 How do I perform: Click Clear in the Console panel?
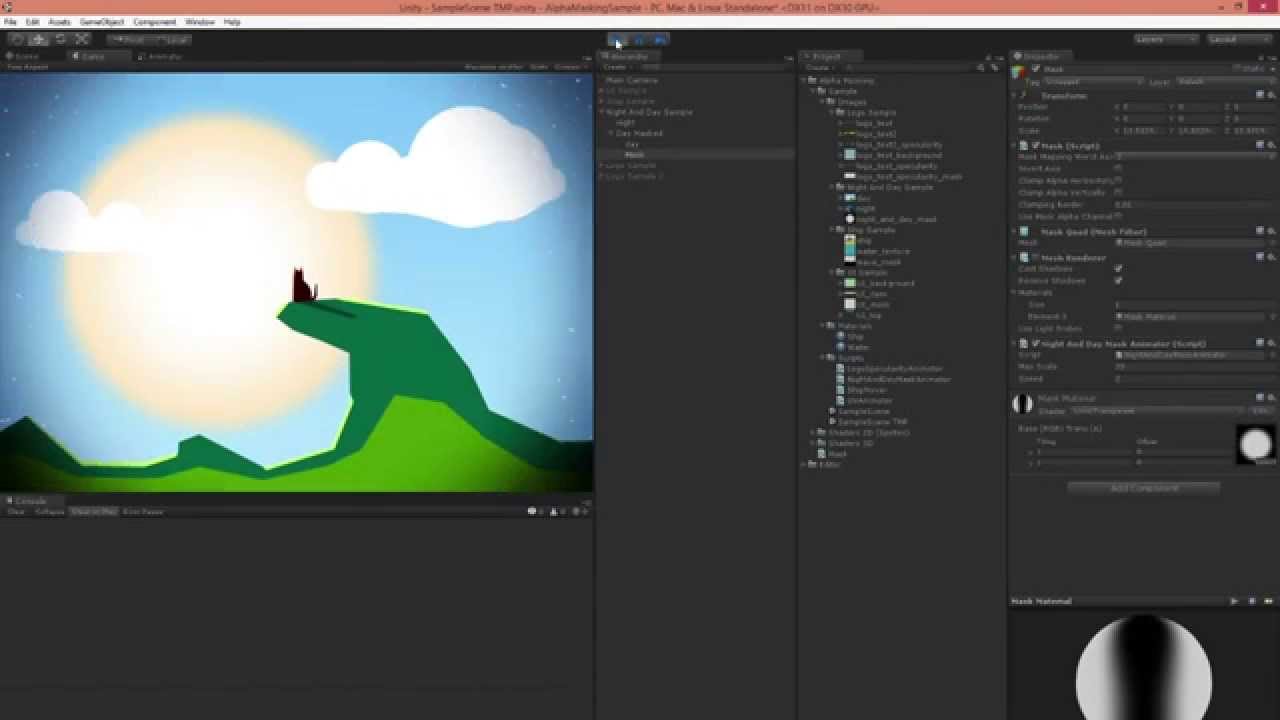click(16, 511)
